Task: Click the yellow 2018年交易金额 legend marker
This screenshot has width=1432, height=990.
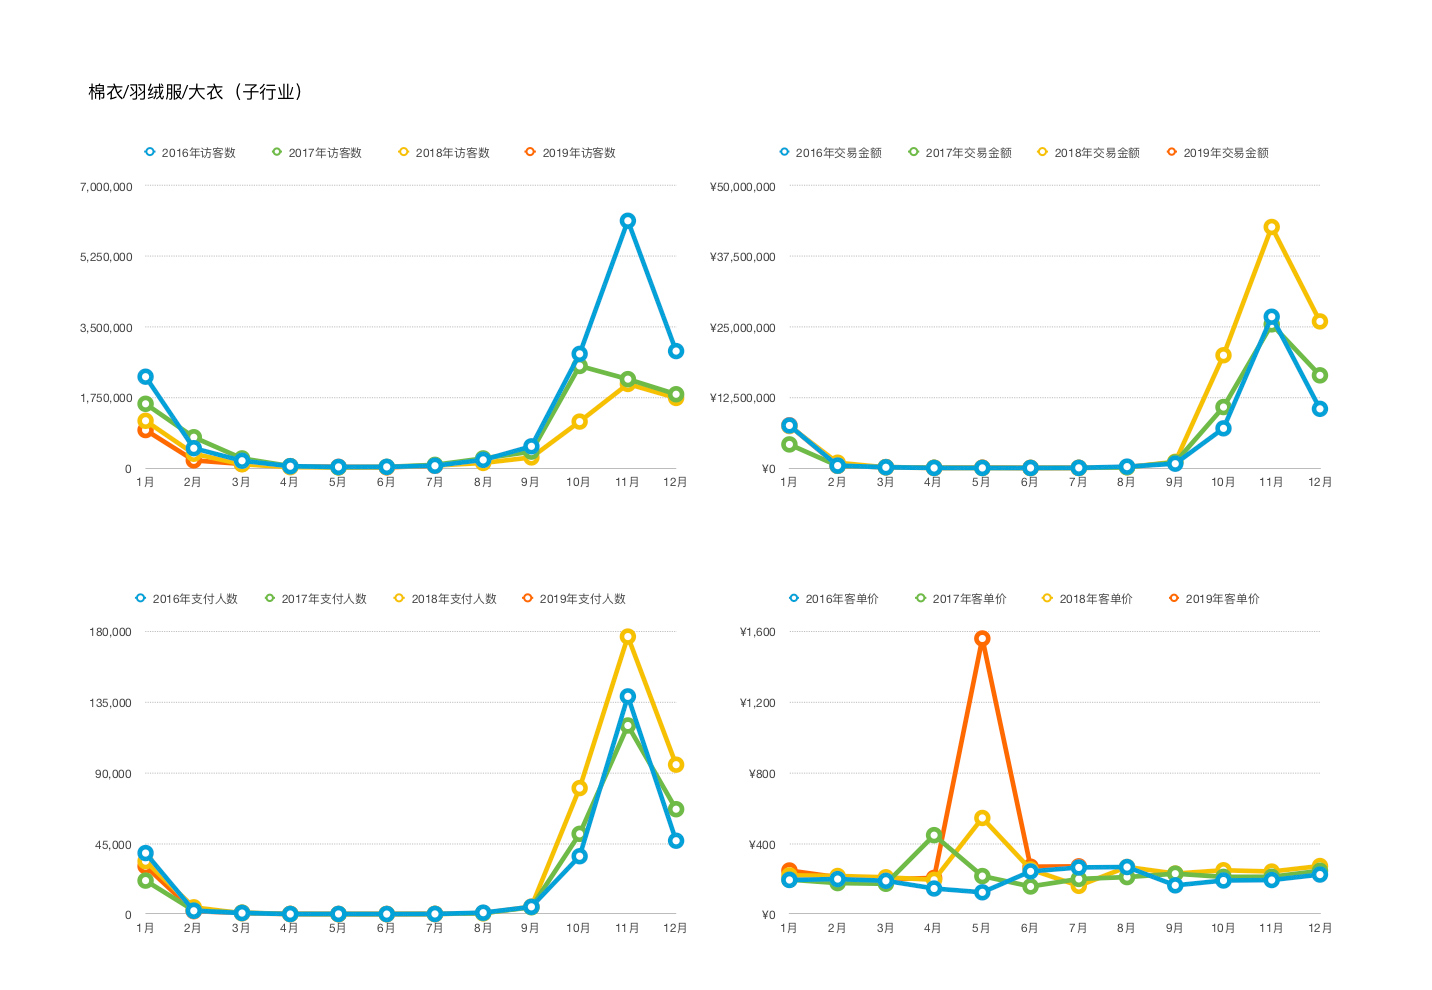Action: [1043, 152]
